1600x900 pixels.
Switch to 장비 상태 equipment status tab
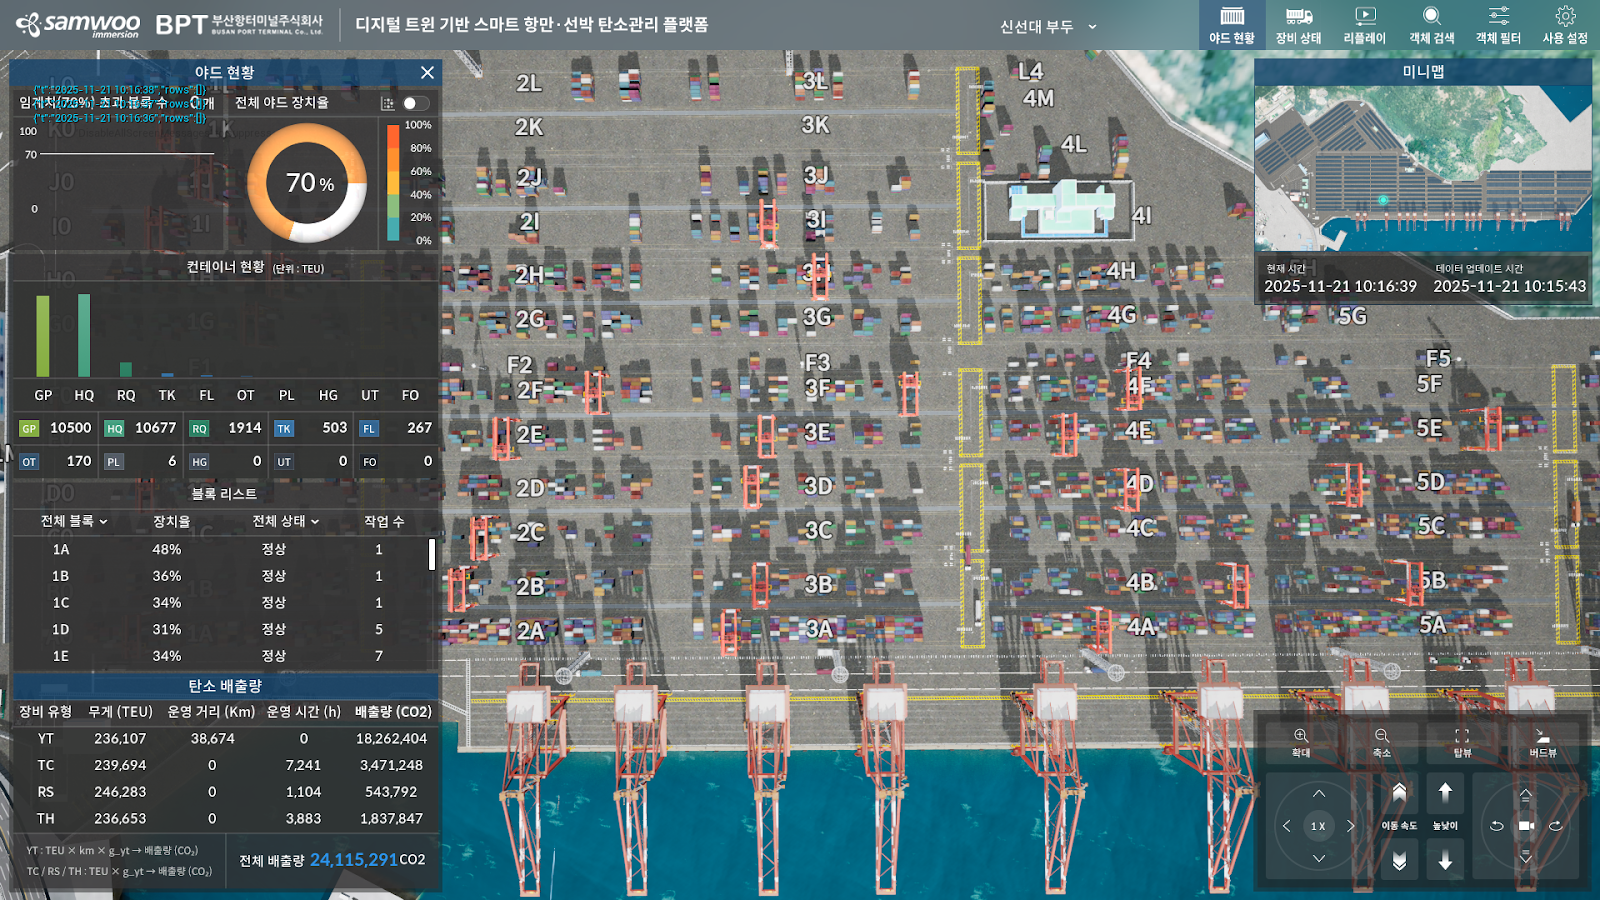coord(1298,25)
